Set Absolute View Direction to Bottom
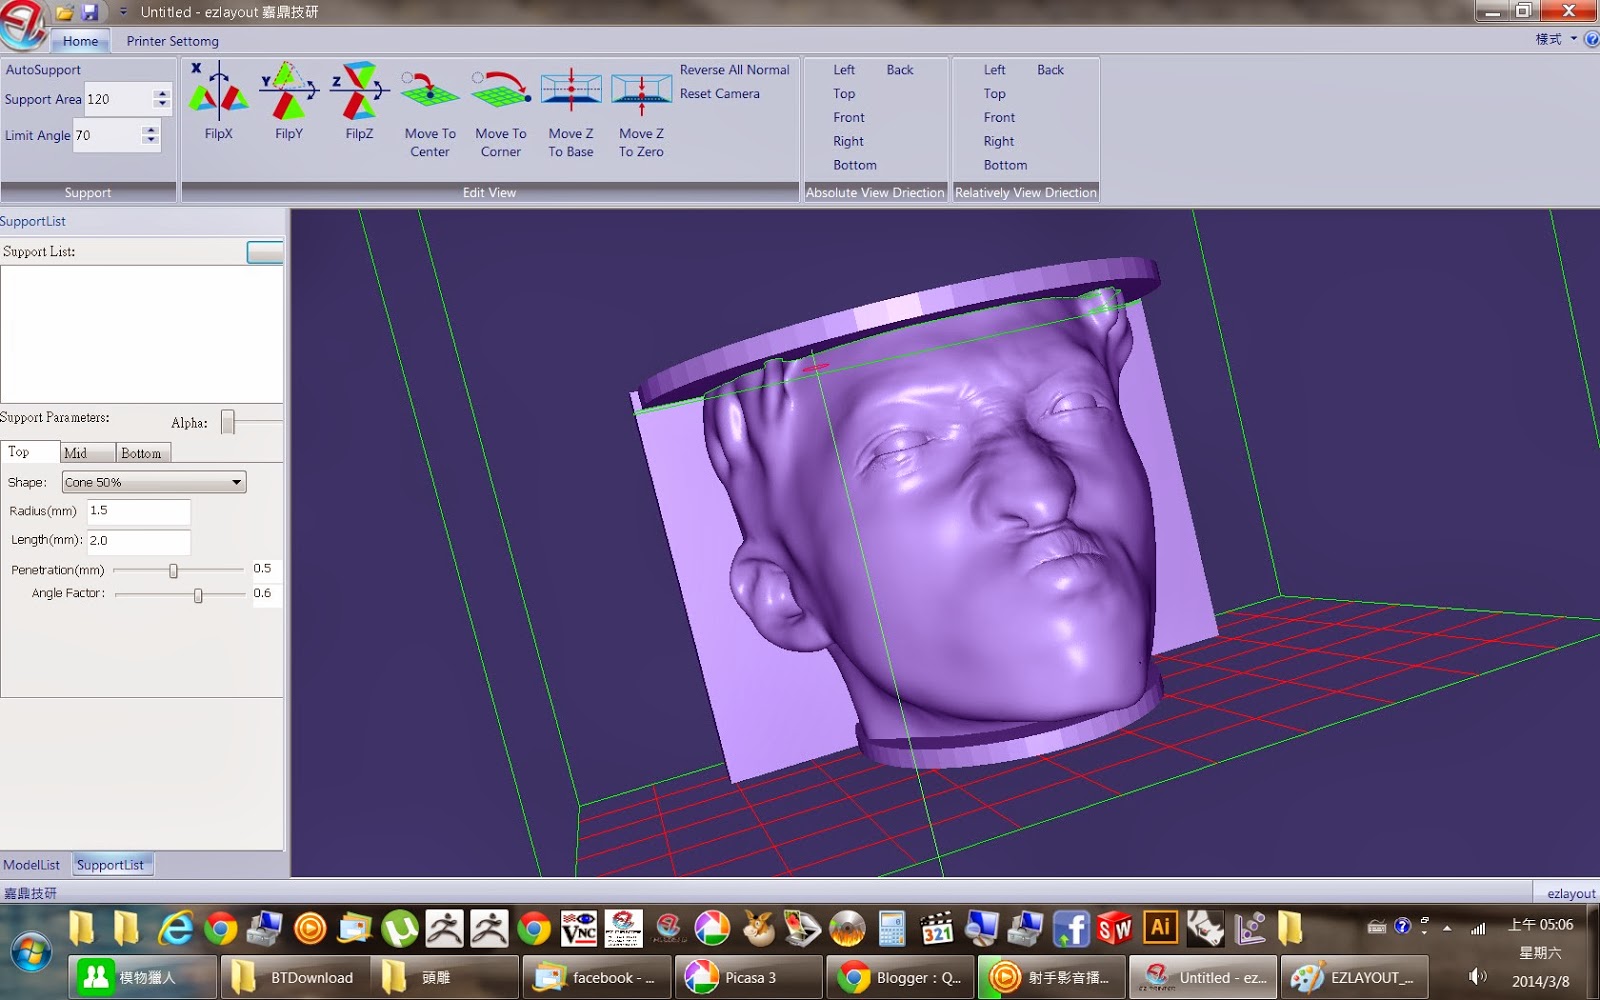The image size is (1600, 1000). tap(855, 165)
